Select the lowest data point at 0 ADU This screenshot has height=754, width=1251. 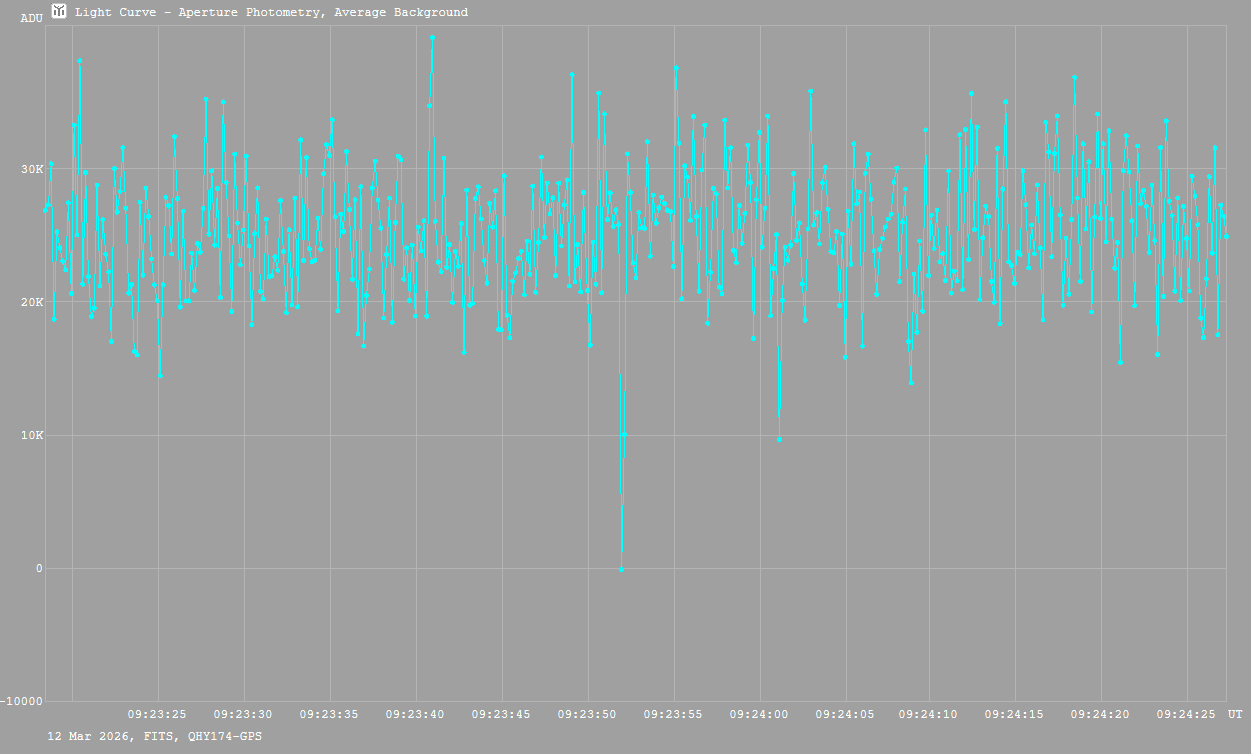pyautogui.click(x=621, y=569)
